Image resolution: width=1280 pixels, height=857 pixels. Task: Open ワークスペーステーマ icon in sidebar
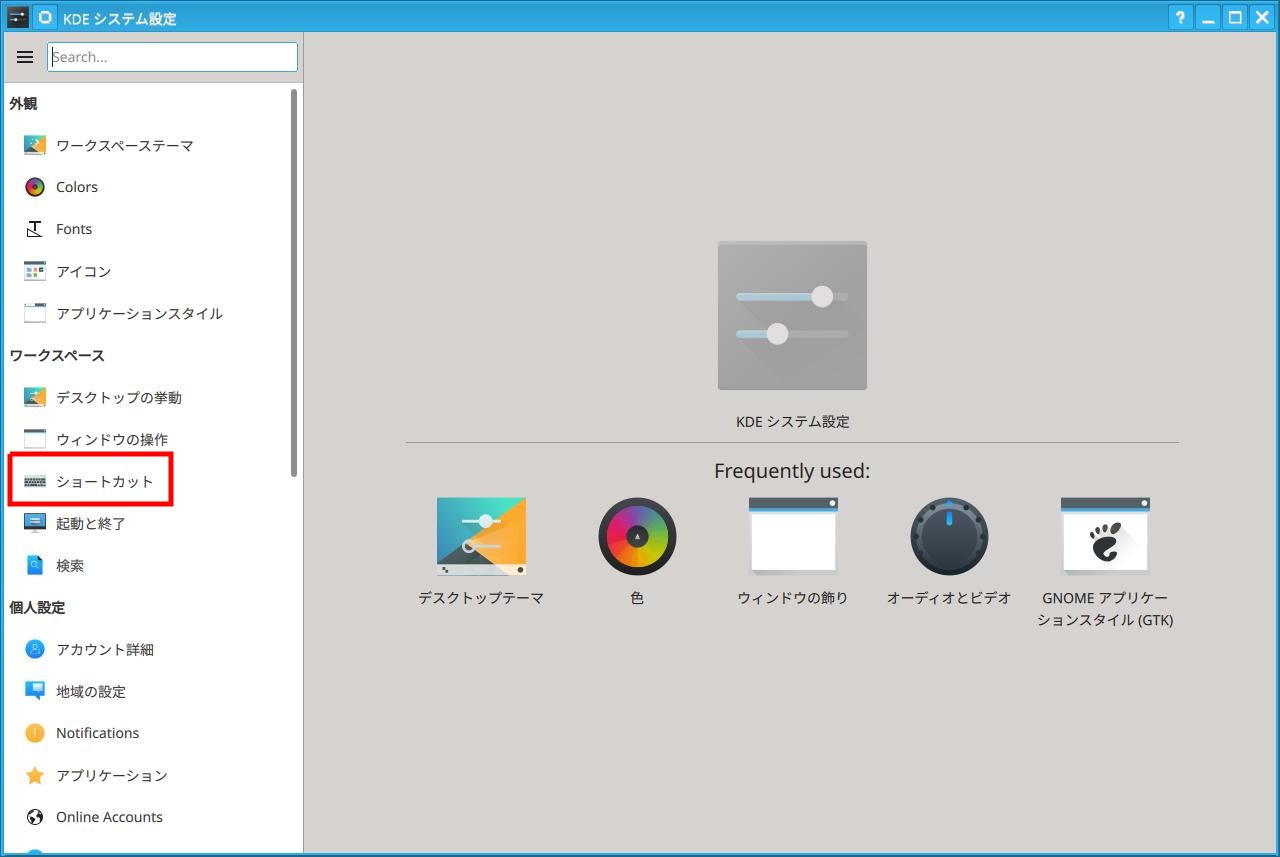point(35,145)
